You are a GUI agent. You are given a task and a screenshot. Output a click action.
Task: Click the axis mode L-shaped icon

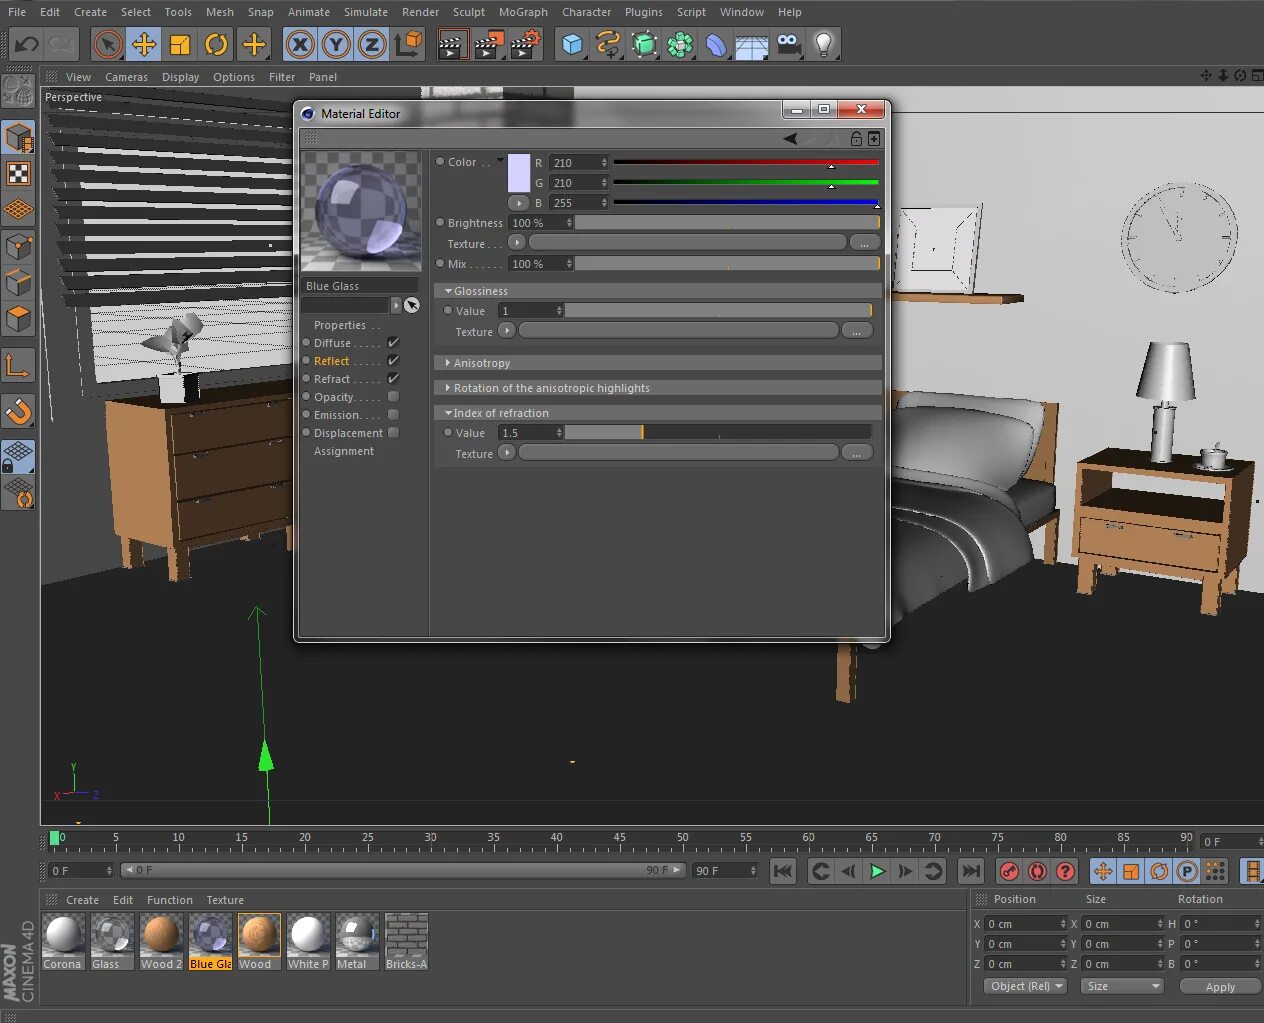coord(19,366)
